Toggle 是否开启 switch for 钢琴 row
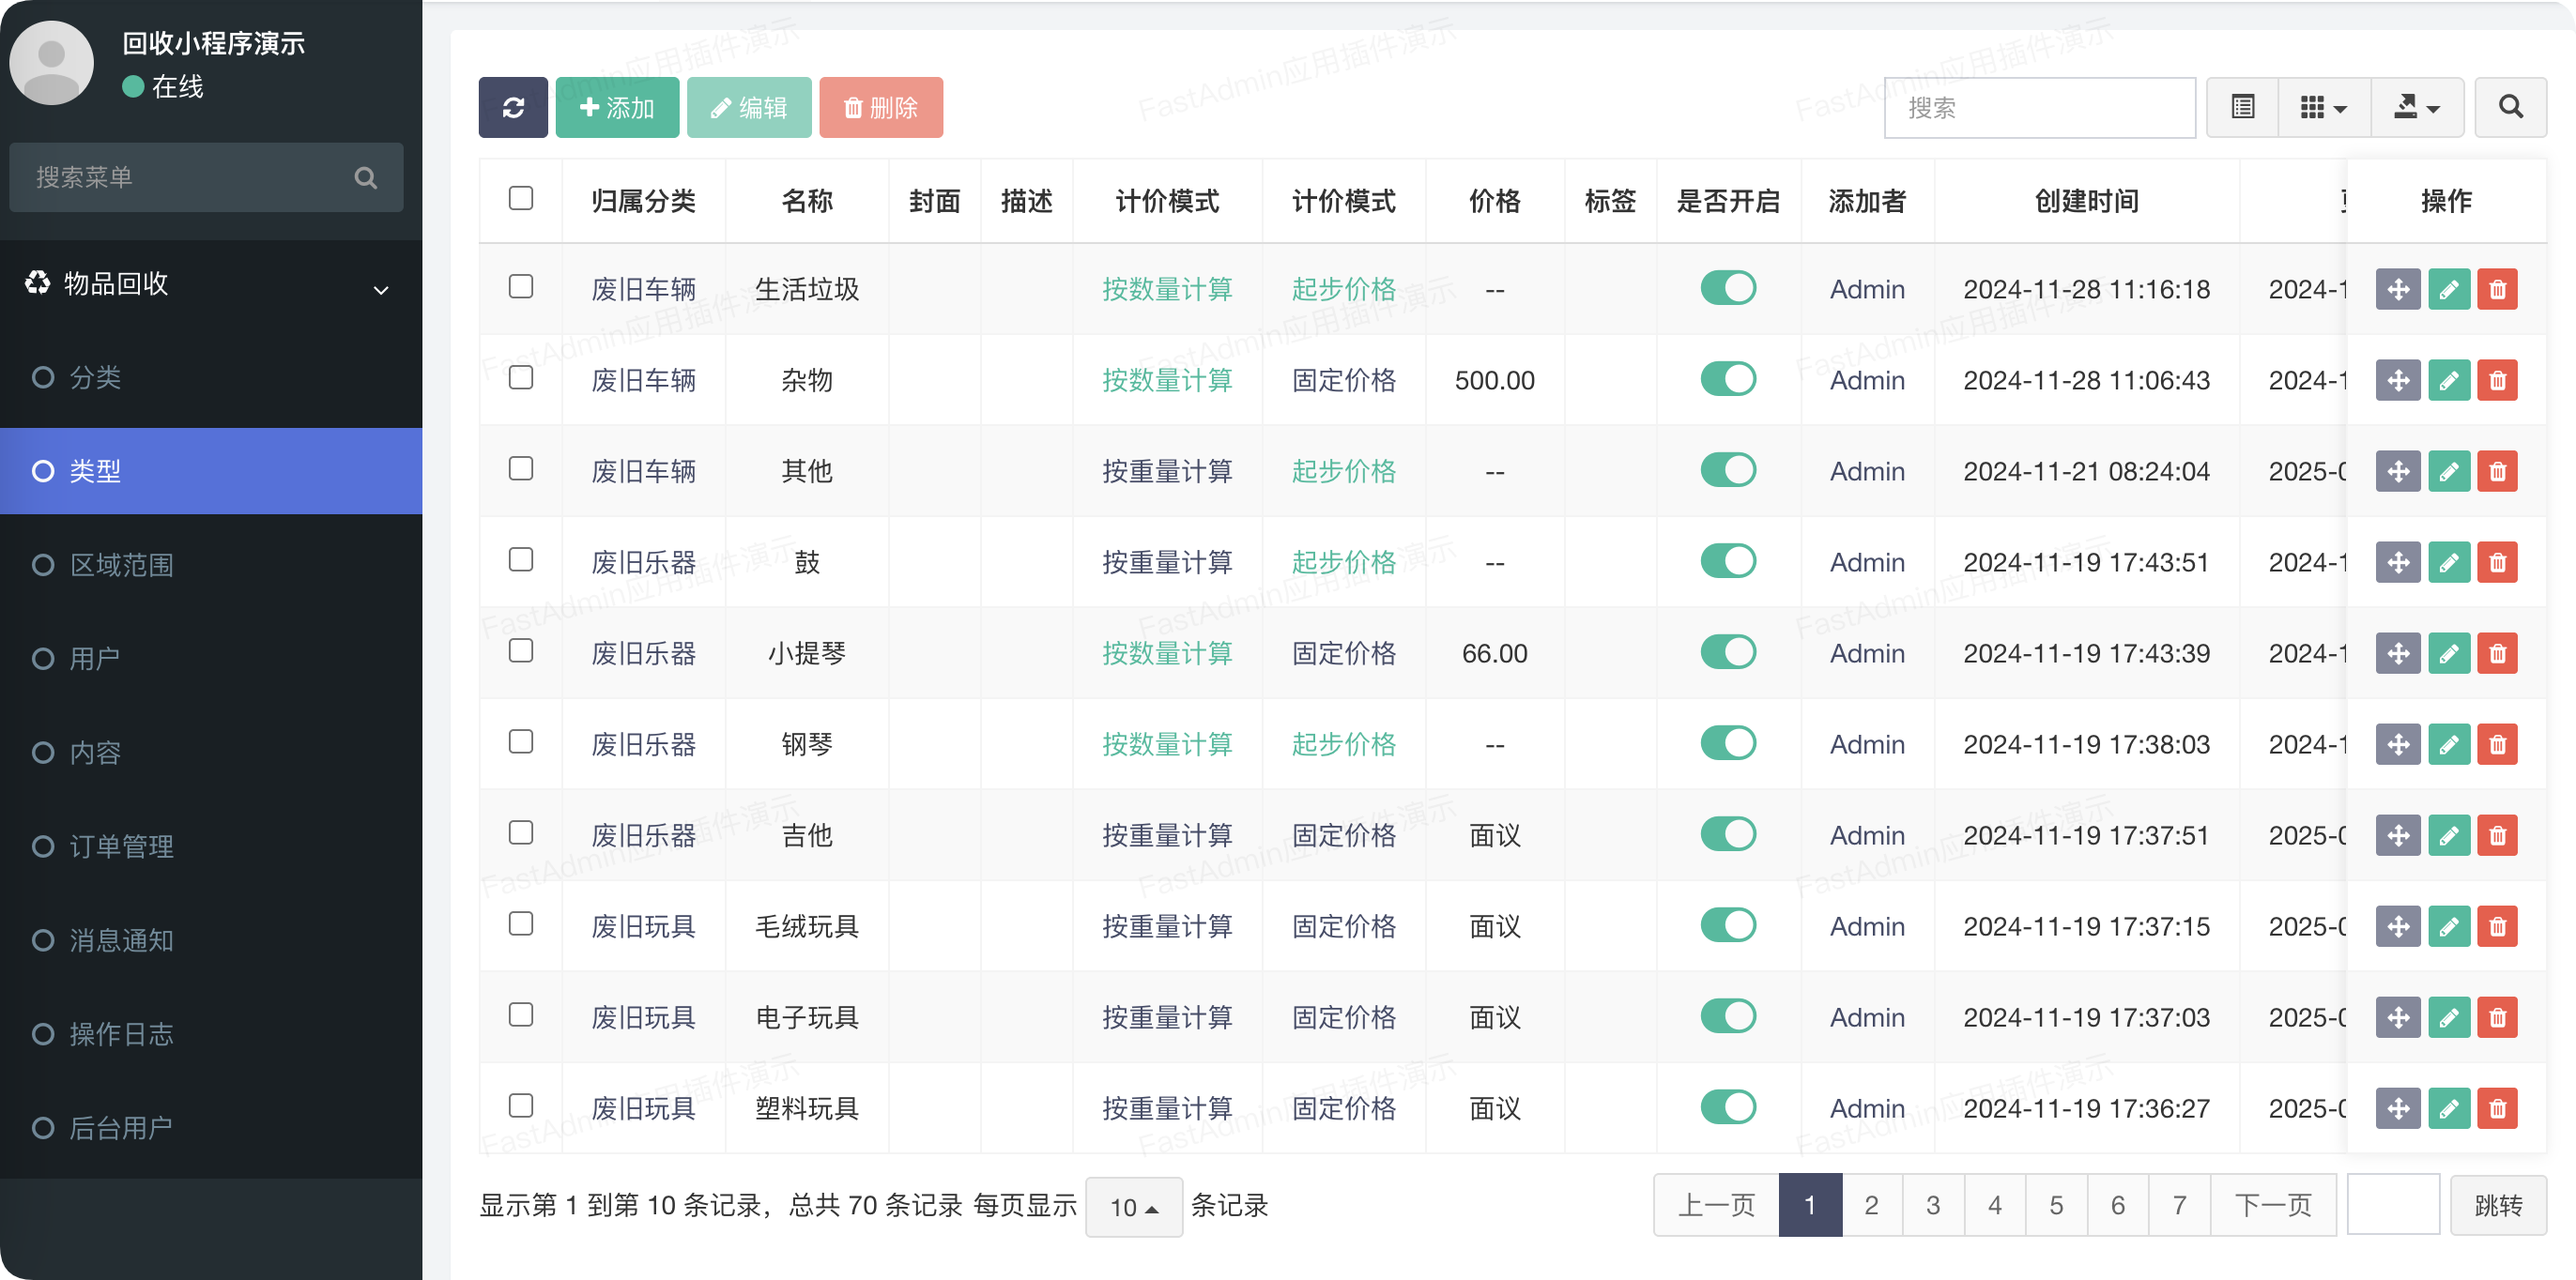This screenshot has height=1280, width=2576. pyautogui.click(x=1728, y=744)
